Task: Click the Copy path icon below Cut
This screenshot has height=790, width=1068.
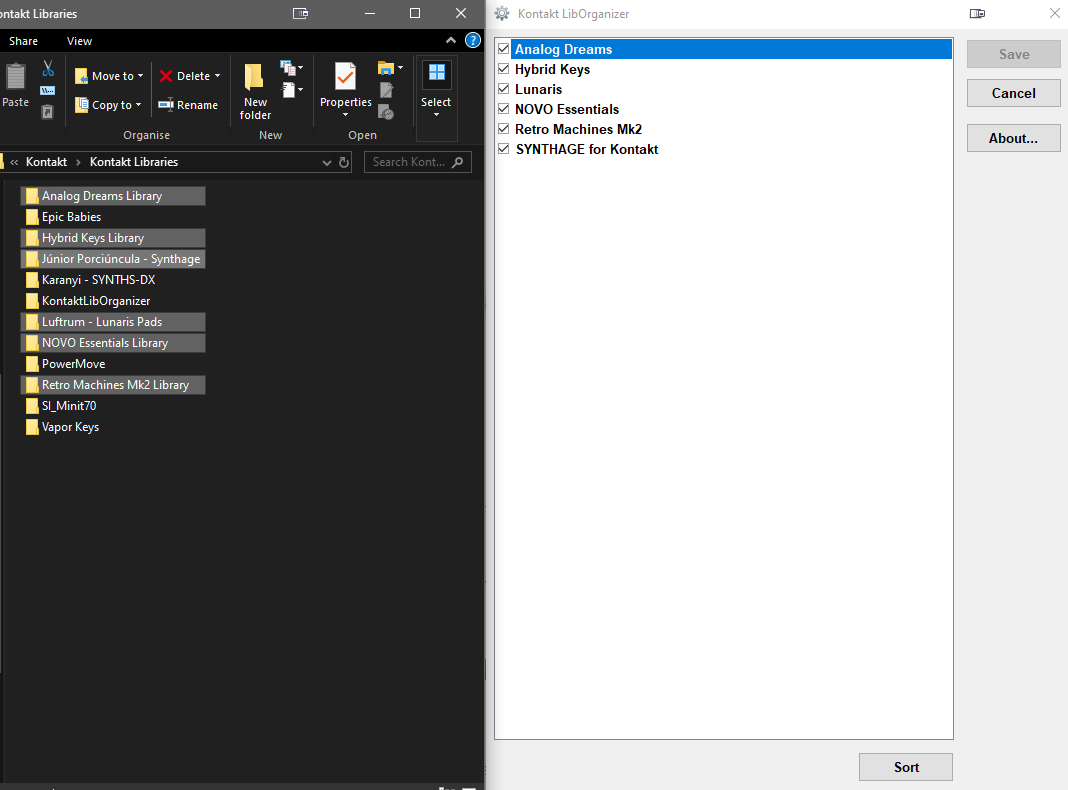Action: pyautogui.click(x=48, y=91)
